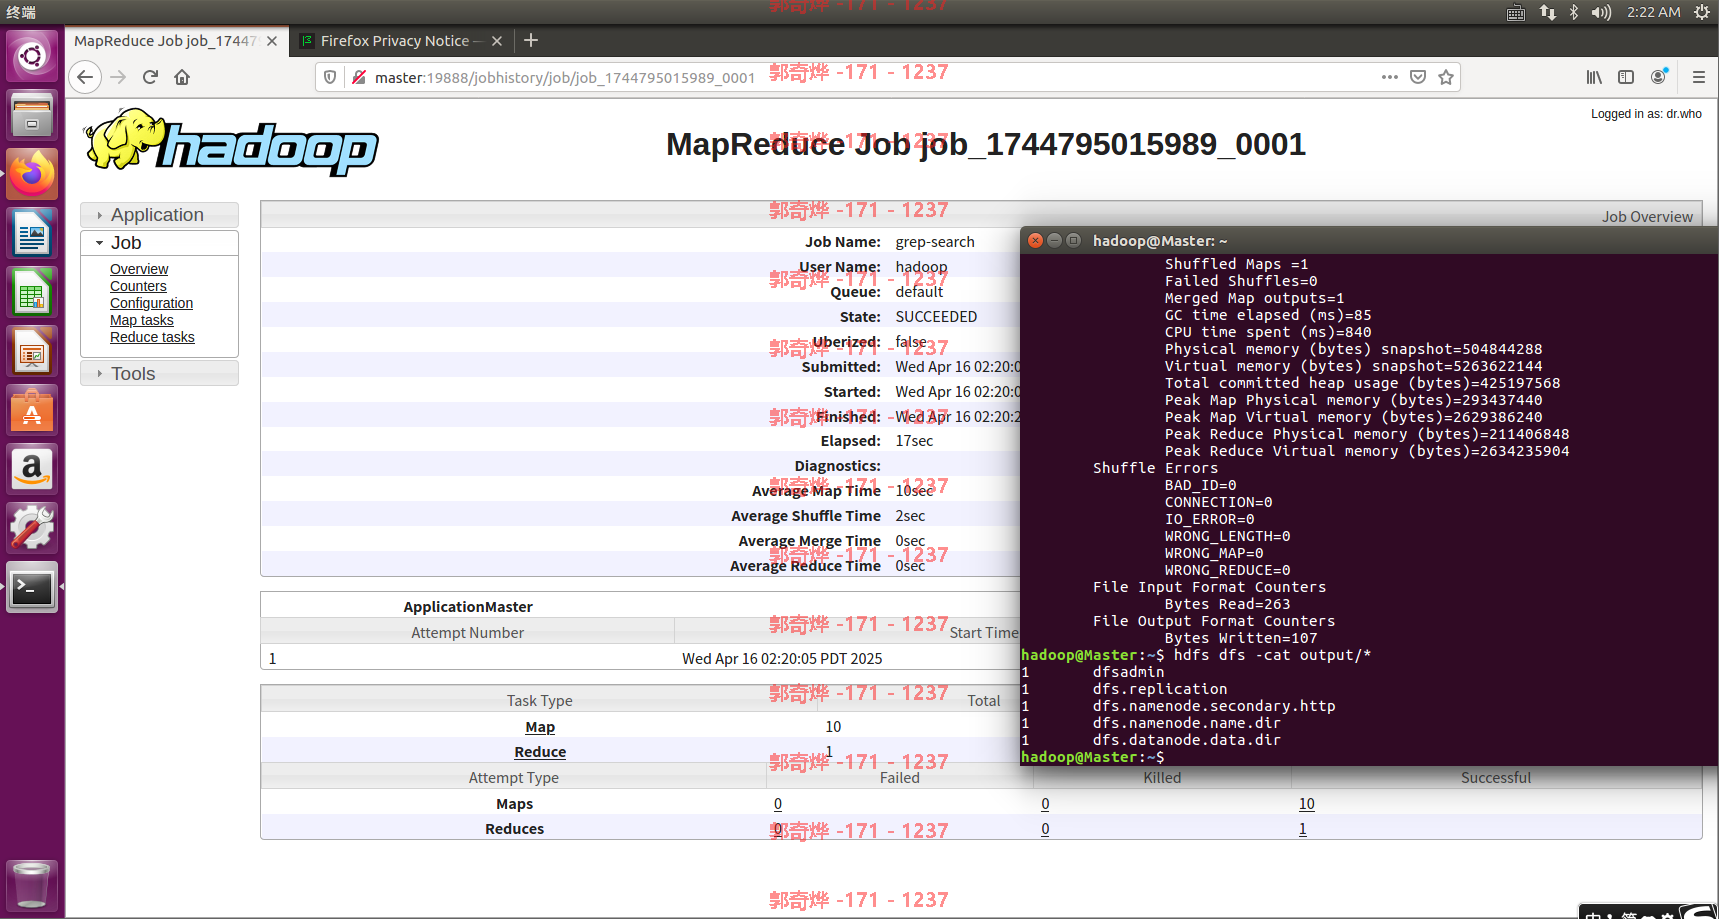Show insecure connection lock info
This screenshot has width=1719, height=919.
pos(358,77)
